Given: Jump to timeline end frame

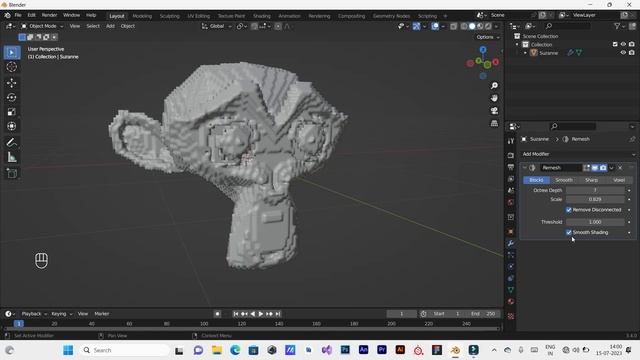Looking at the screenshot, I should (x=278, y=314).
